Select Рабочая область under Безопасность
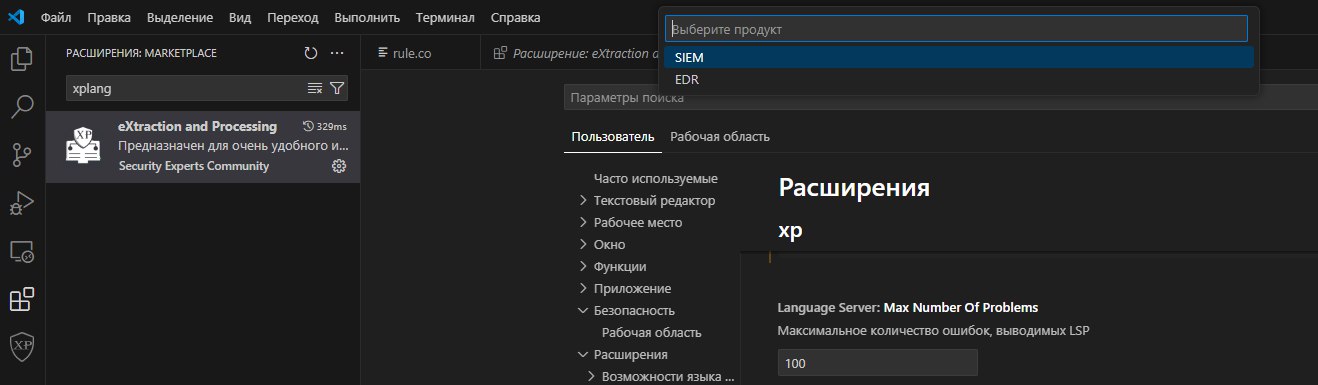 tap(651, 332)
